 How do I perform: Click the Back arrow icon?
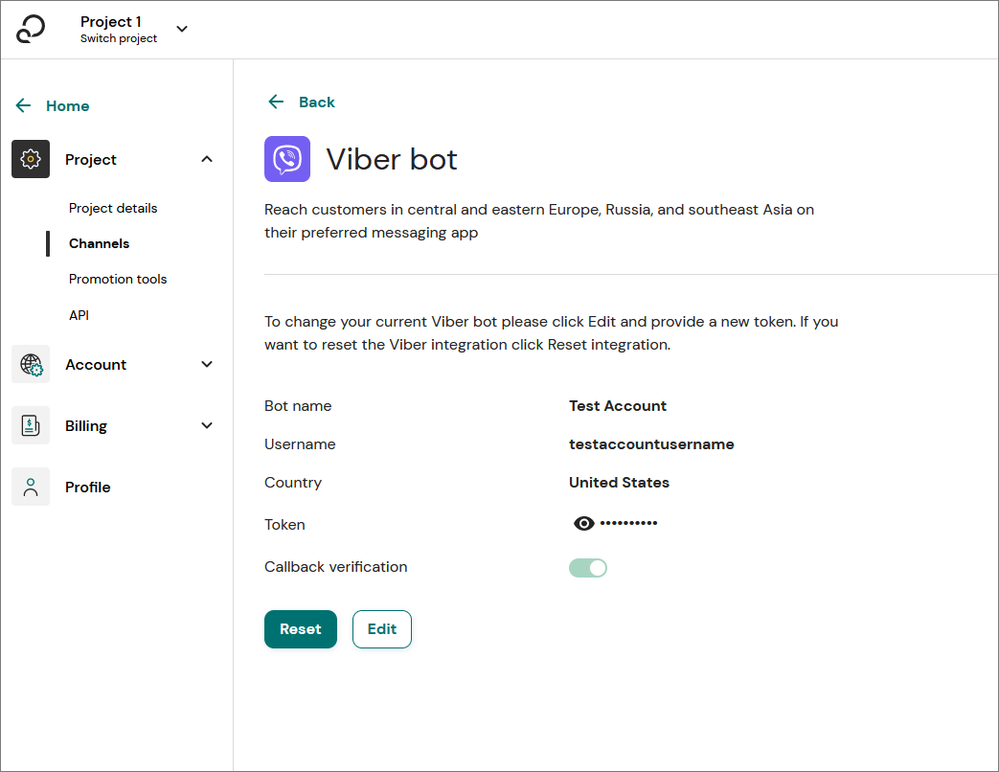276,101
